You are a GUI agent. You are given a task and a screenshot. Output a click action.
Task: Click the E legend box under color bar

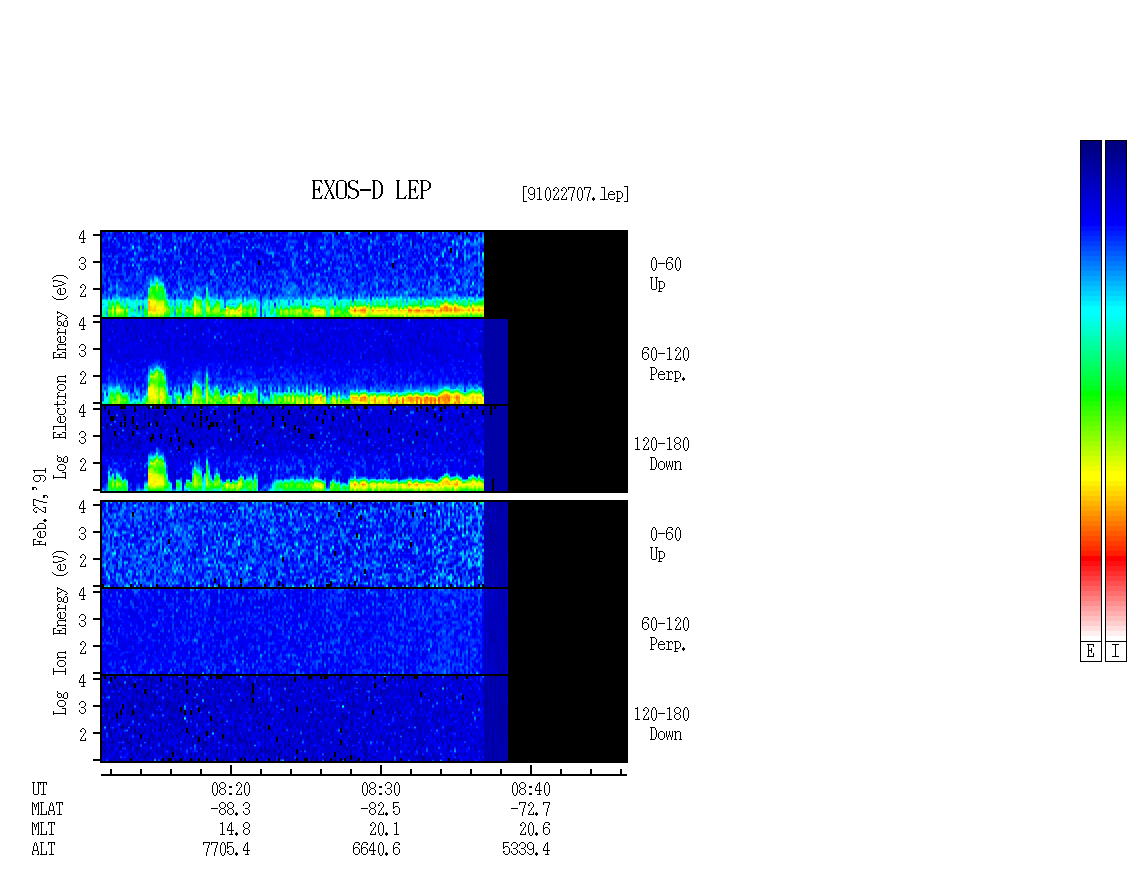click(x=1090, y=651)
